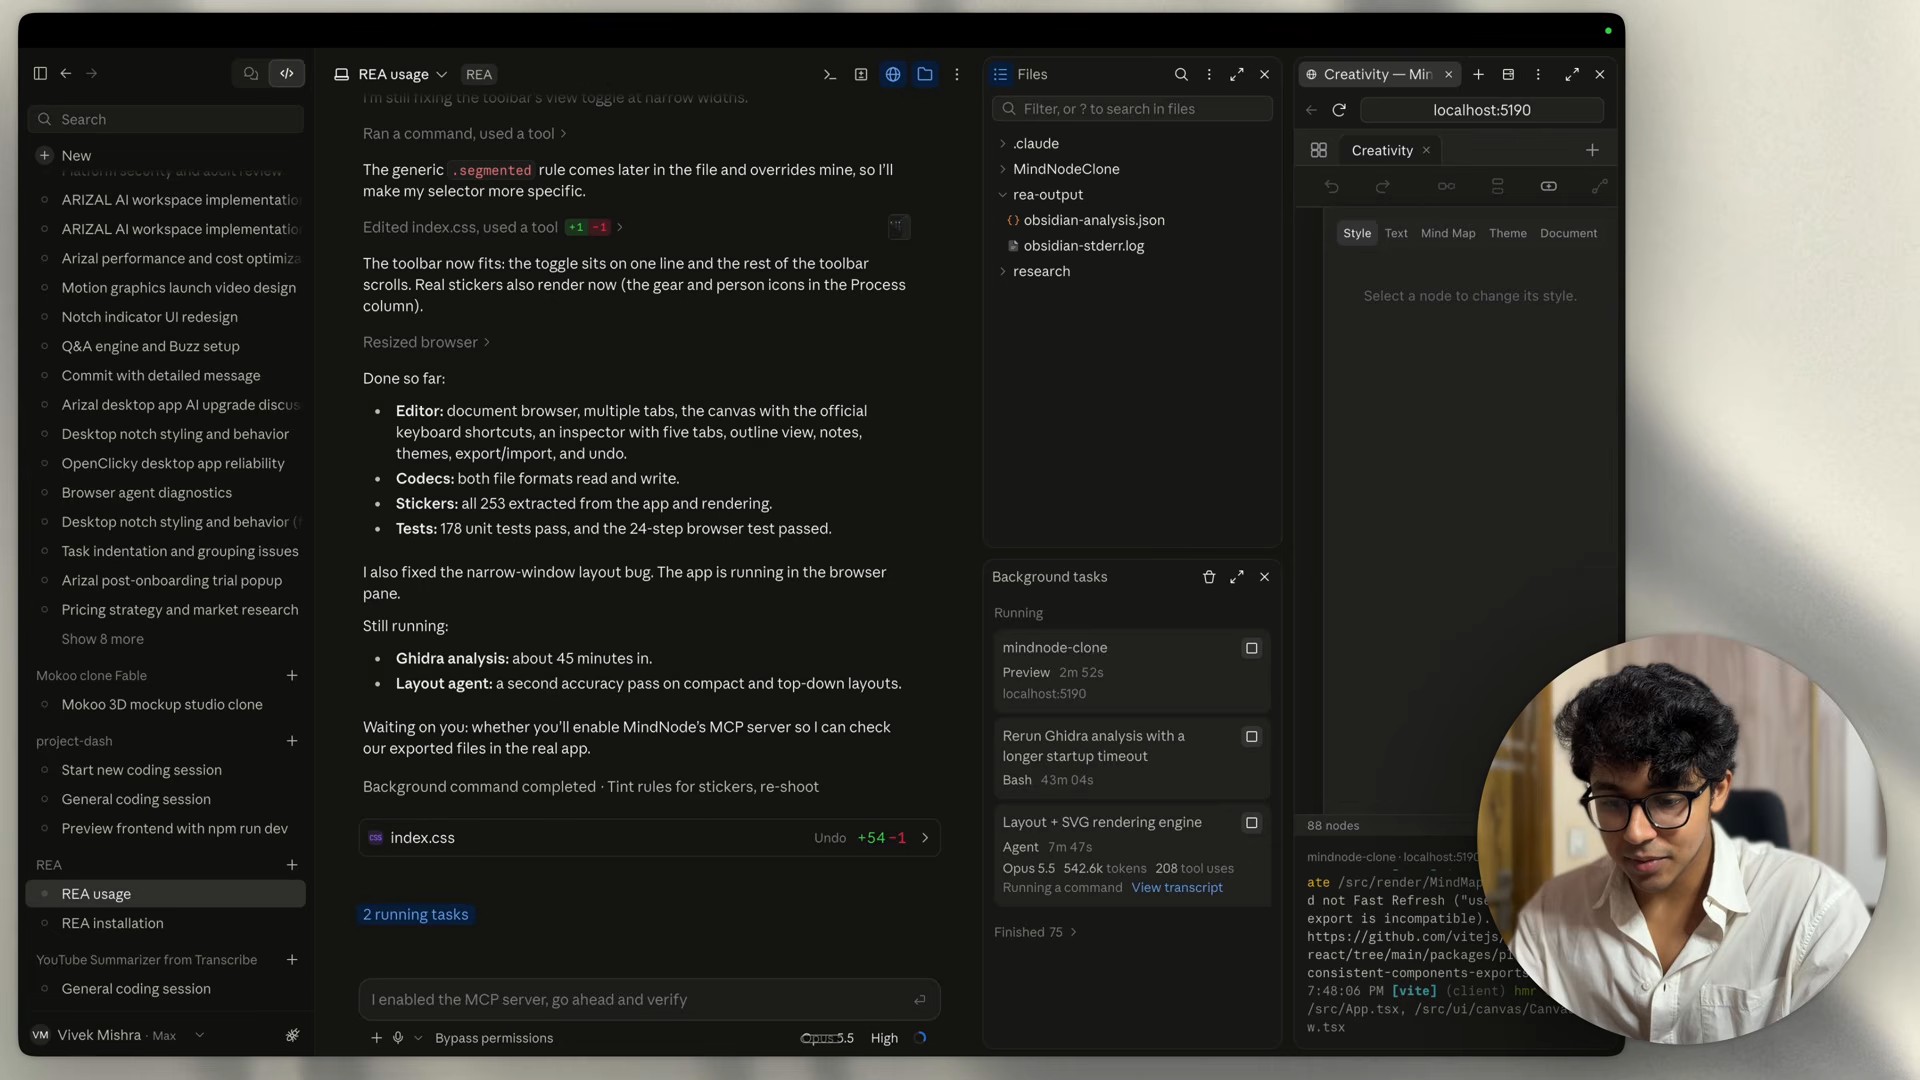Viewport: 1920px width, 1080px height.
Task: Click the localhost:5190 address bar
Action: coord(1482,110)
